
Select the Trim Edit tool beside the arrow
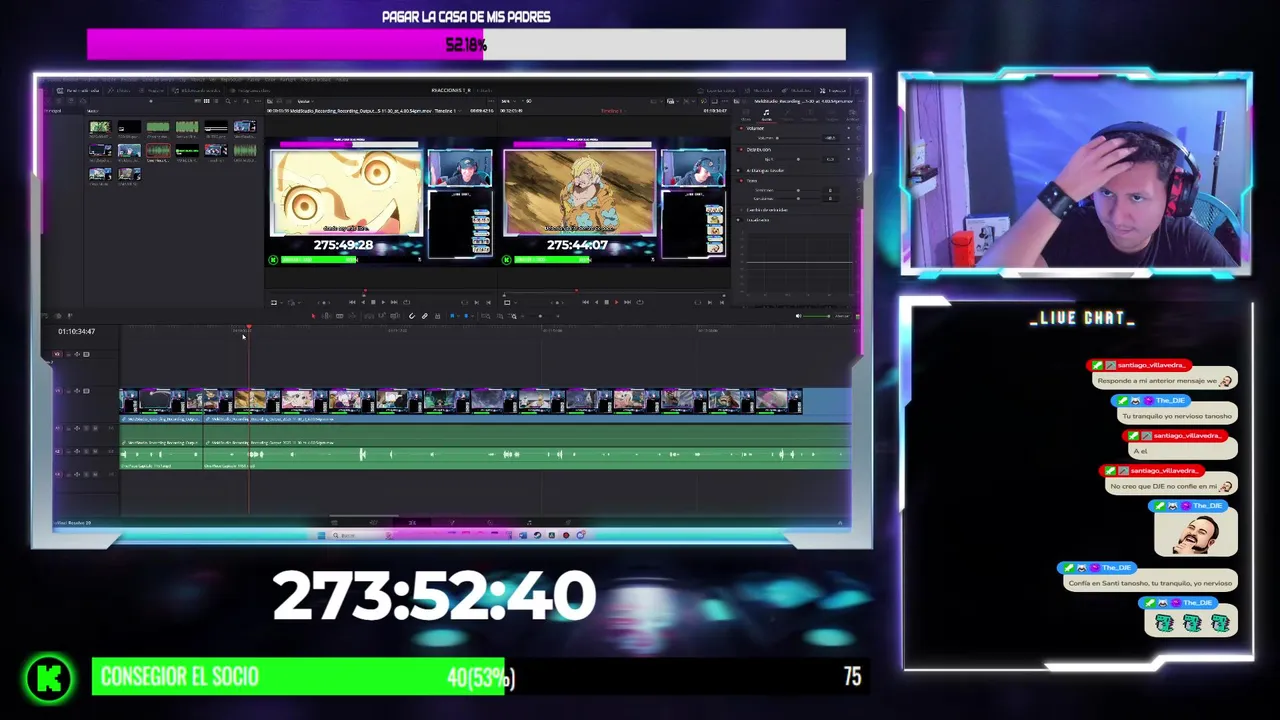[326, 316]
